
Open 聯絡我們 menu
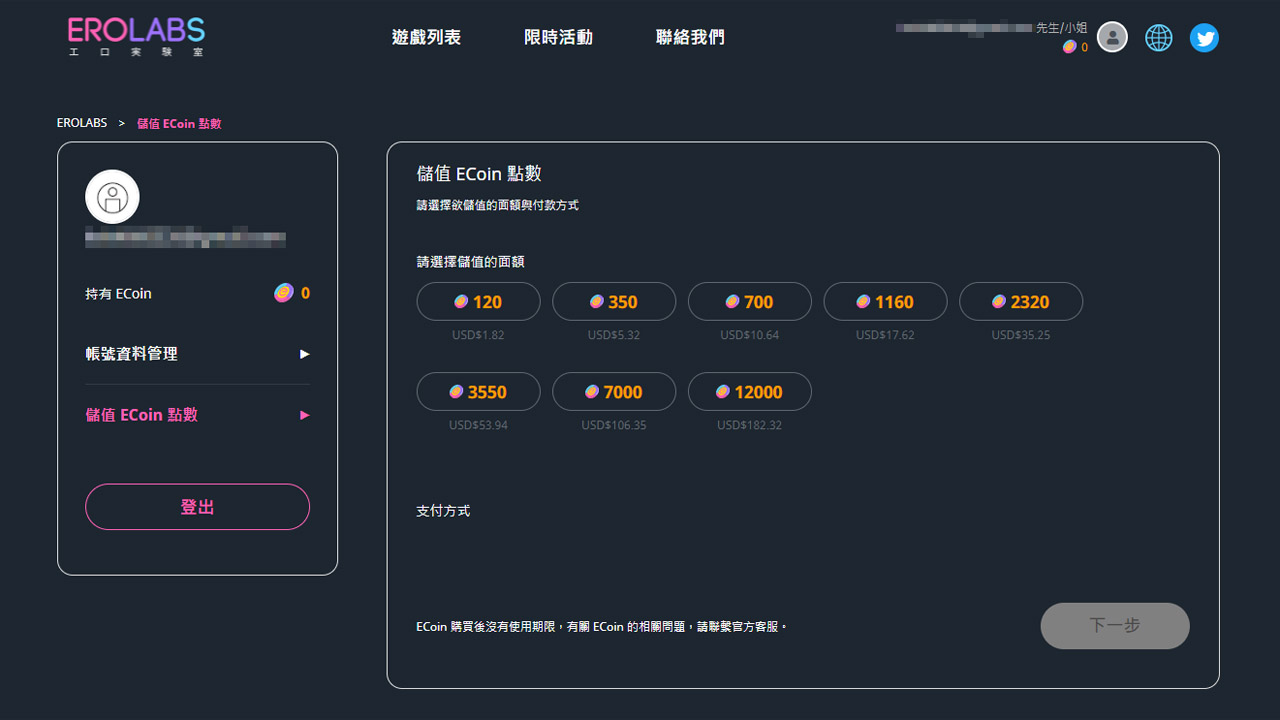pos(690,37)
